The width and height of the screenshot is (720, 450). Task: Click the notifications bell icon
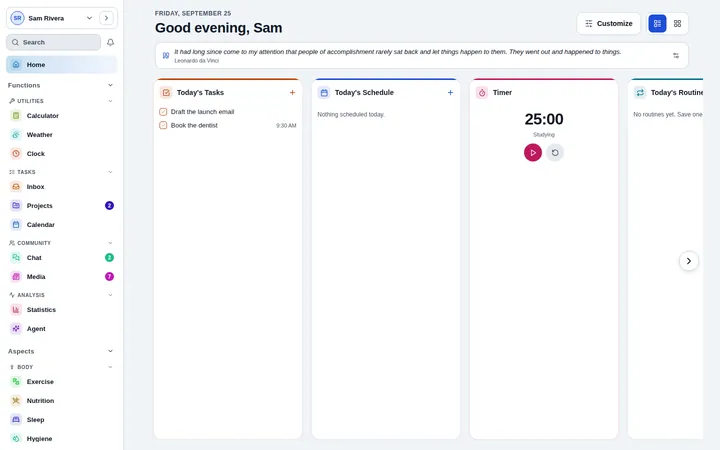pyautogui.click(x=110, y=42)
